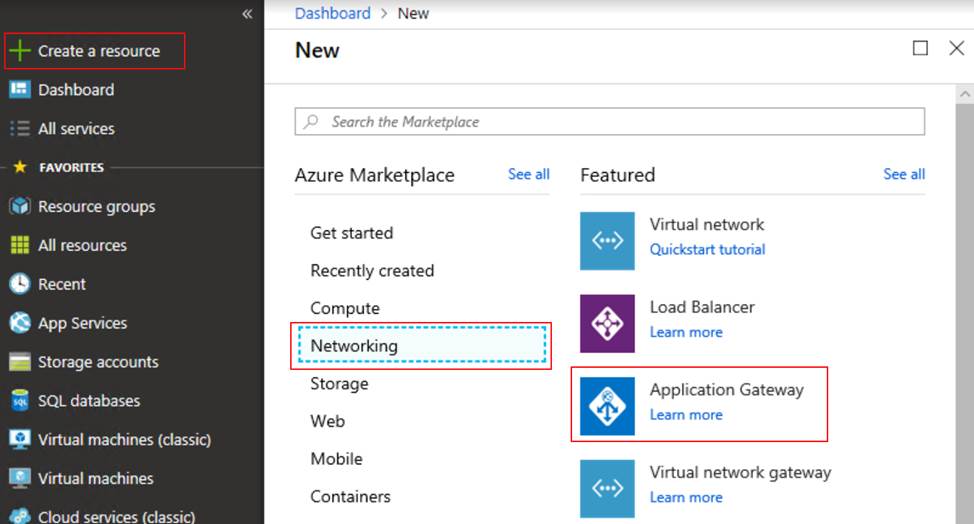
Task: Open the Virtual network featured icon
Action: click(607, 241)
